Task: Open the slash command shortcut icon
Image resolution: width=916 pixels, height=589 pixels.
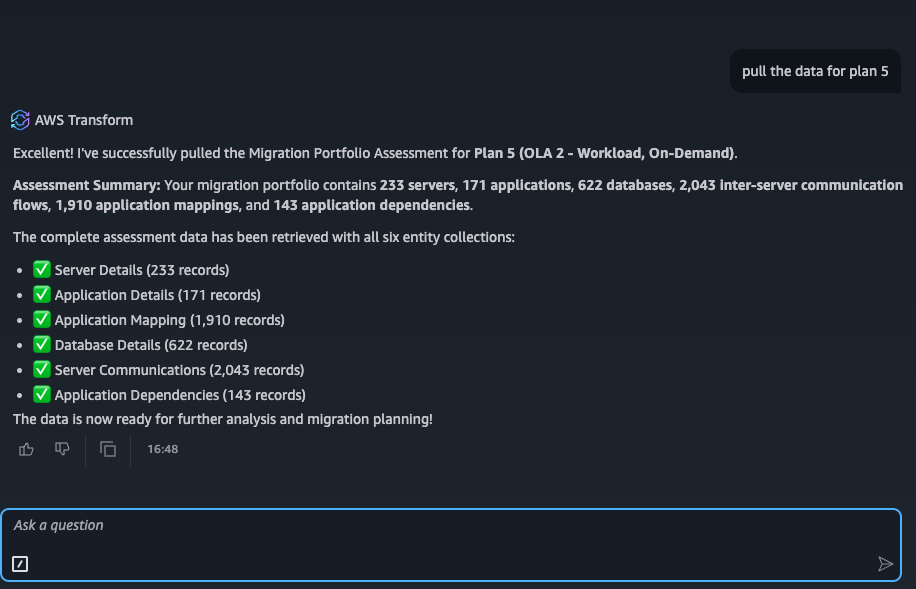Action: [20, 564]
